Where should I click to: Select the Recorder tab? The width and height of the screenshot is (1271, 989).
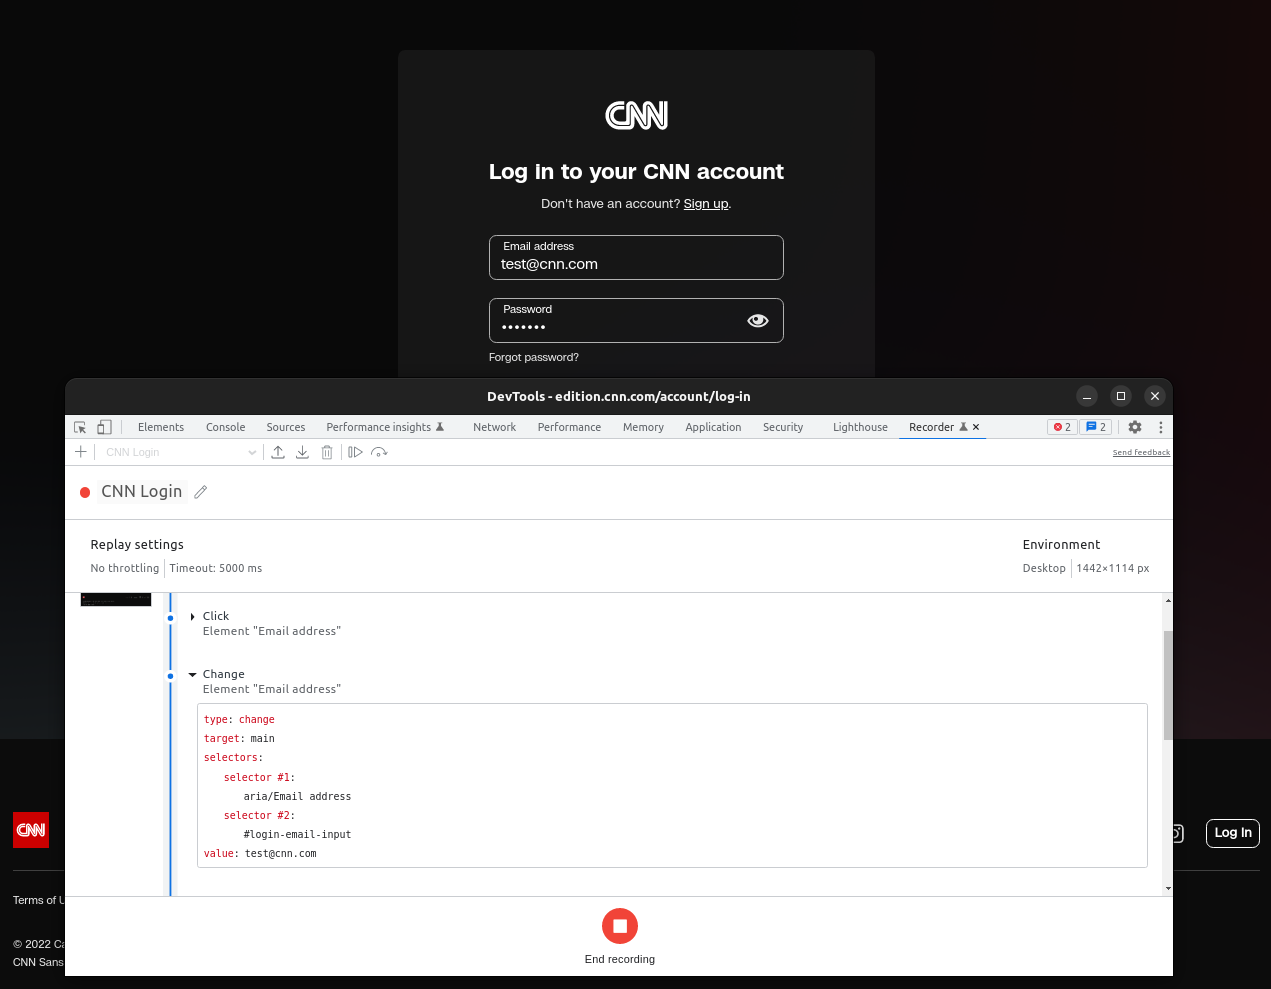(x=932, y=427)
